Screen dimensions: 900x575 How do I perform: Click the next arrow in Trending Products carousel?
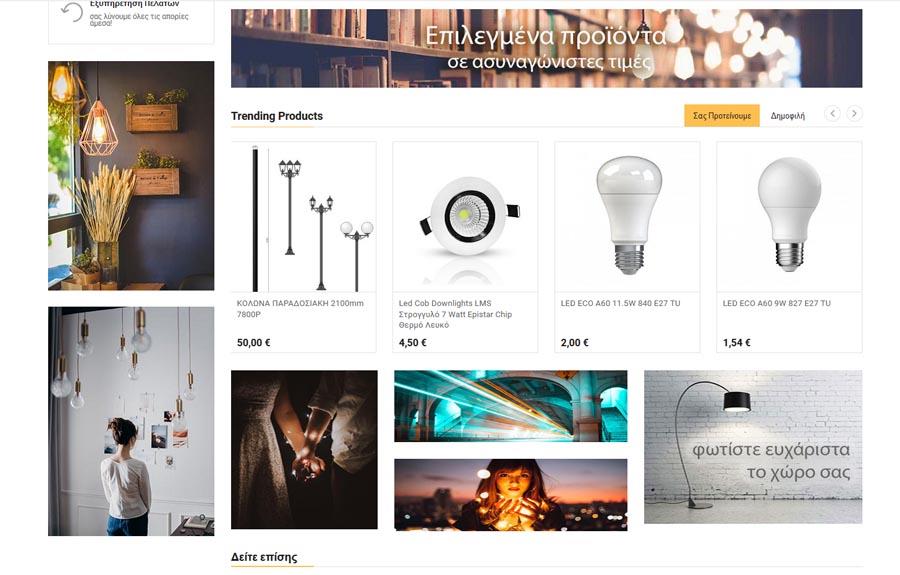pos(854,114)
